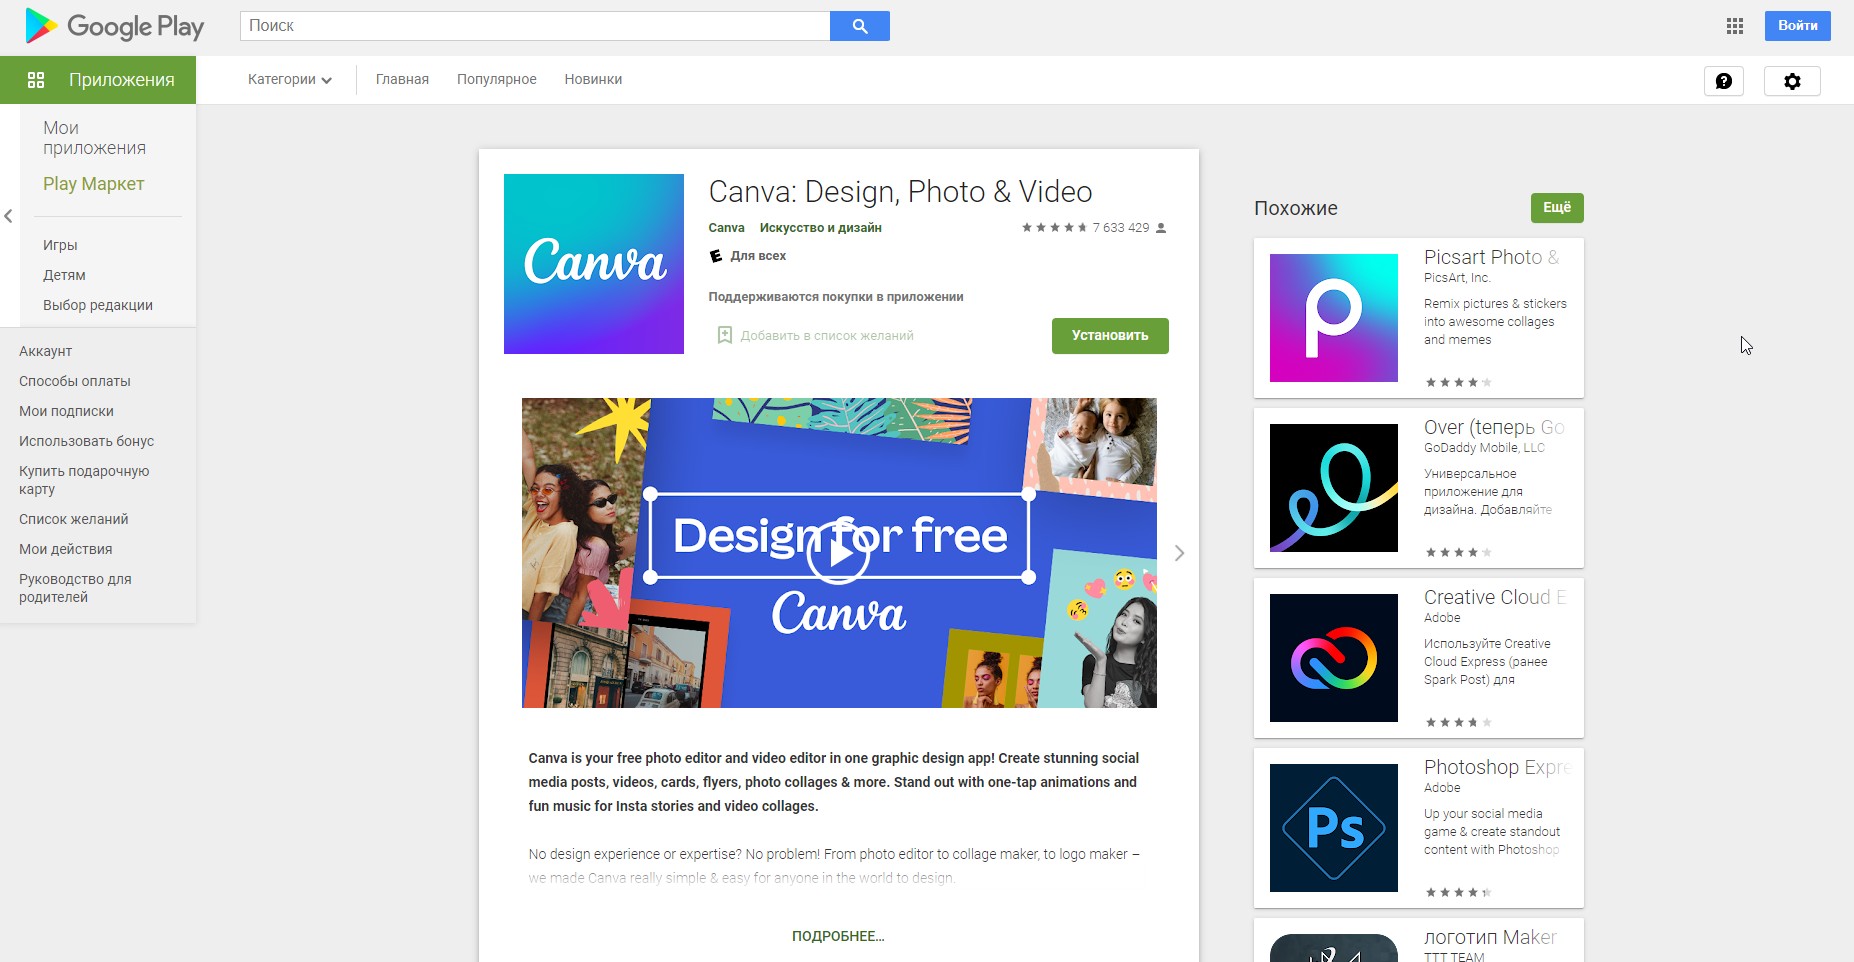Open the Искусство и дизайн category link
The width and height of the screenshot is (1854, 962).
coord(821,228)
